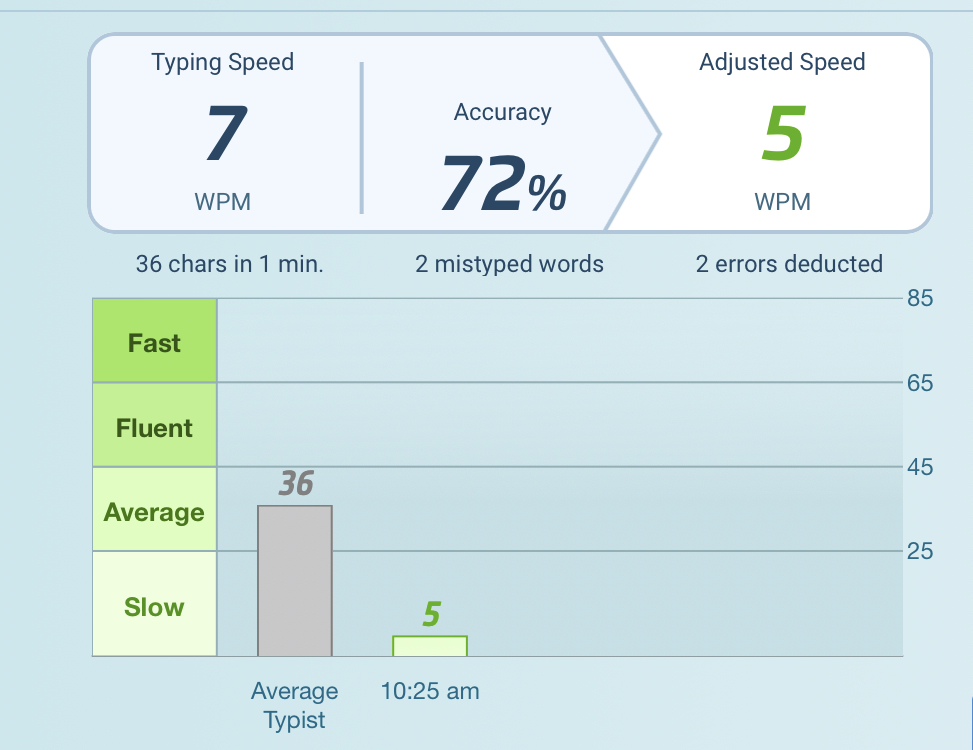Select the Fast speed category block

(155, 342)
